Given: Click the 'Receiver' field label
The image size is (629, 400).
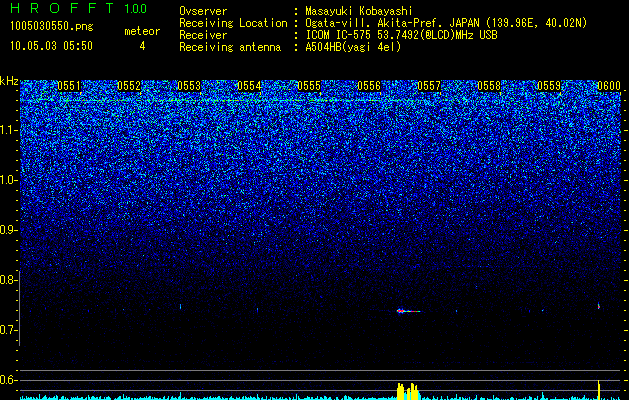Looking at the screenshot, I should click(203, 35).
